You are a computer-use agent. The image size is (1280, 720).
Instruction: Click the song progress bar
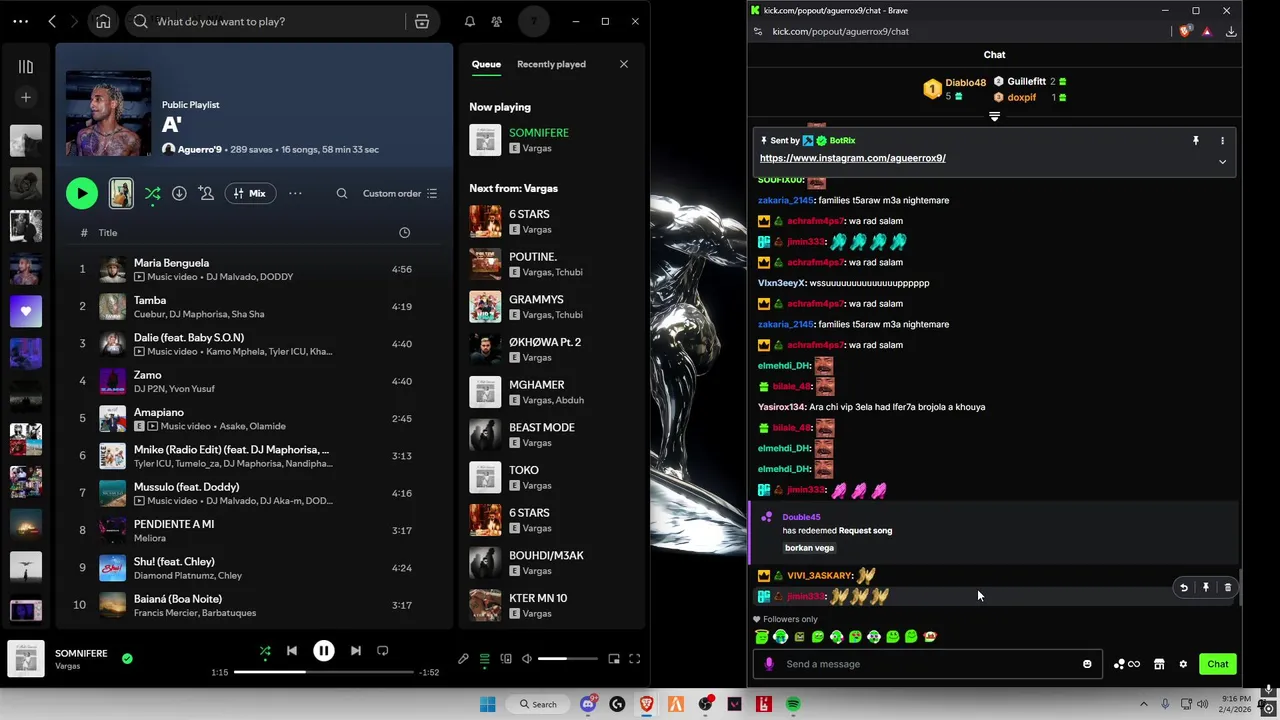323,672
